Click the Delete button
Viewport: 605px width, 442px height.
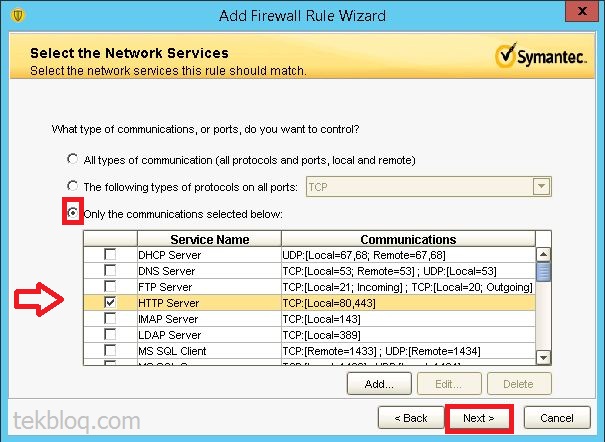(x=519, y=384)
